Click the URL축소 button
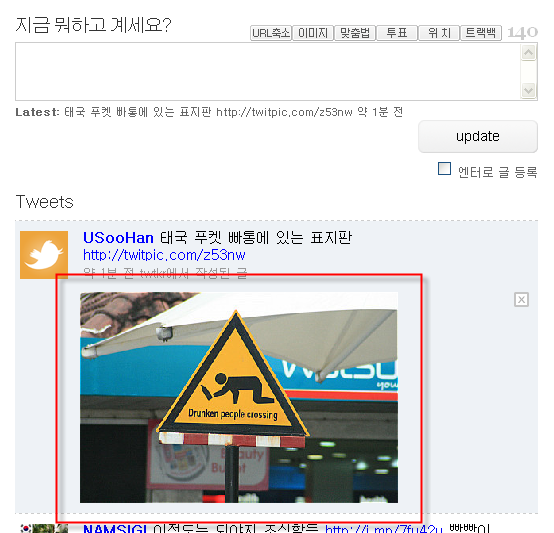This screenshot has height=533, width=554. tap(271, 33)
